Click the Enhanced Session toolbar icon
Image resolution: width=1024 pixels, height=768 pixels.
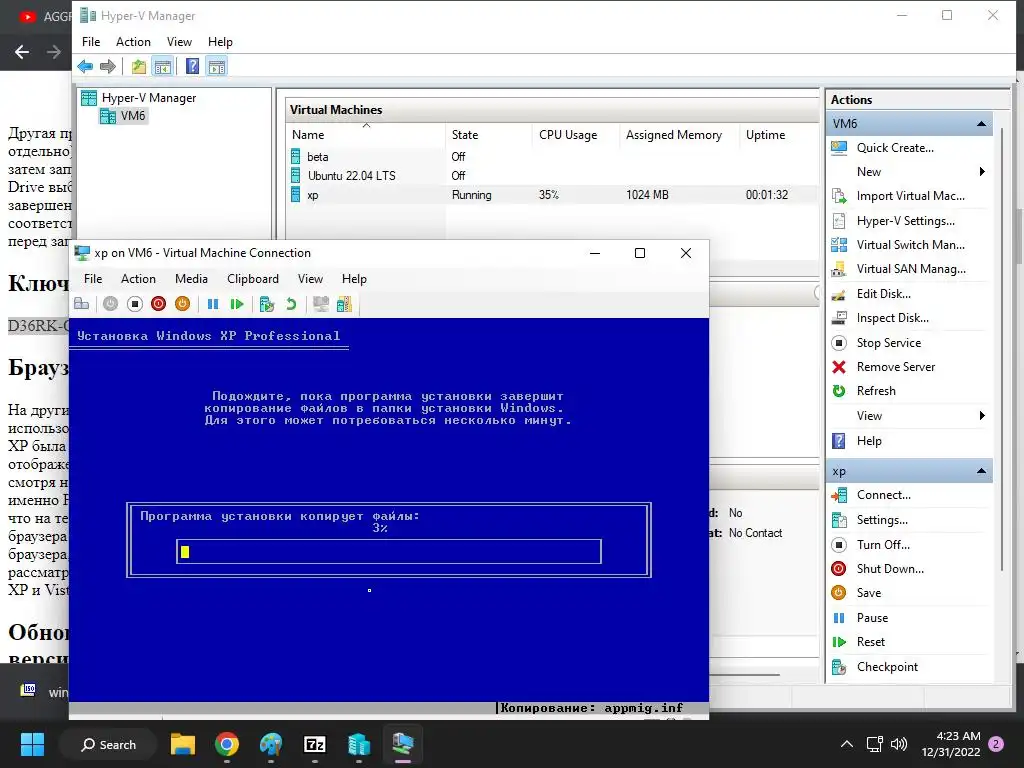[321, 304]
